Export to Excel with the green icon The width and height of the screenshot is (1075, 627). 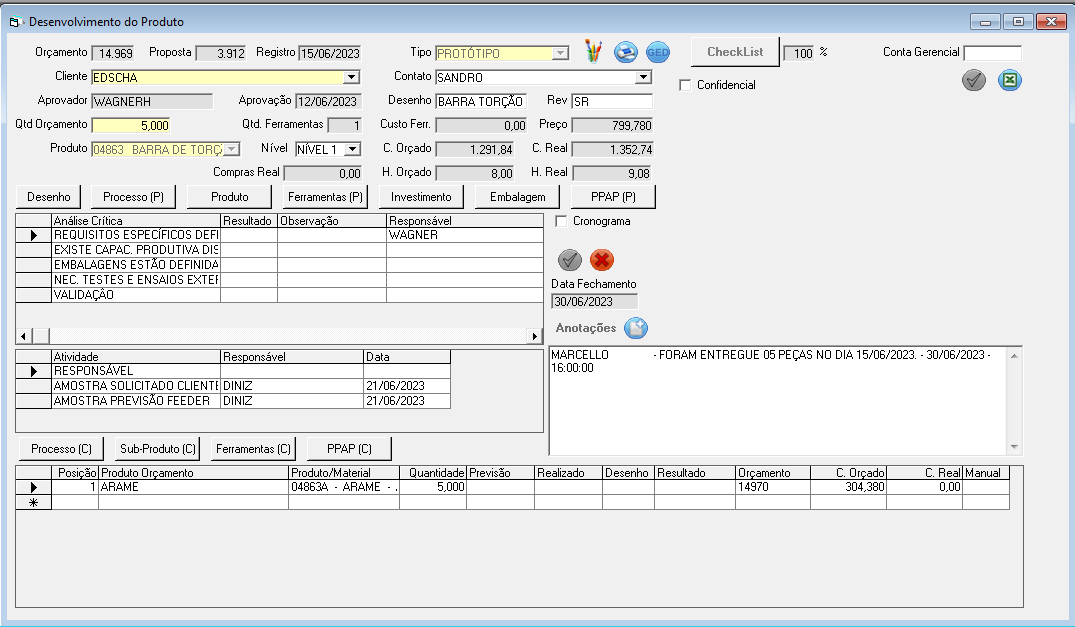tap(1009, 80)
